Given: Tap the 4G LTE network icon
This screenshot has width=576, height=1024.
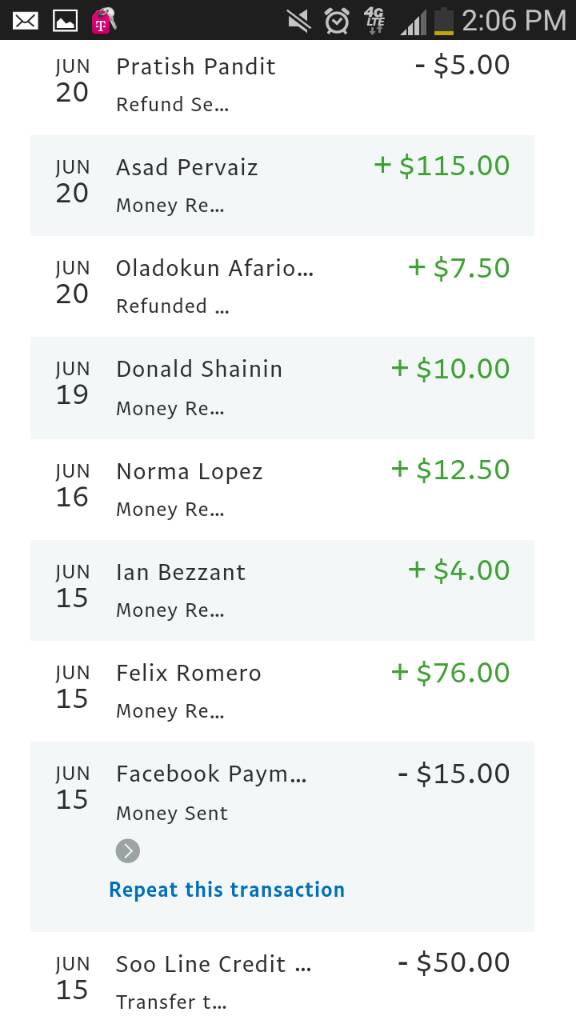Looking at the screenshot, I should 376,20.
